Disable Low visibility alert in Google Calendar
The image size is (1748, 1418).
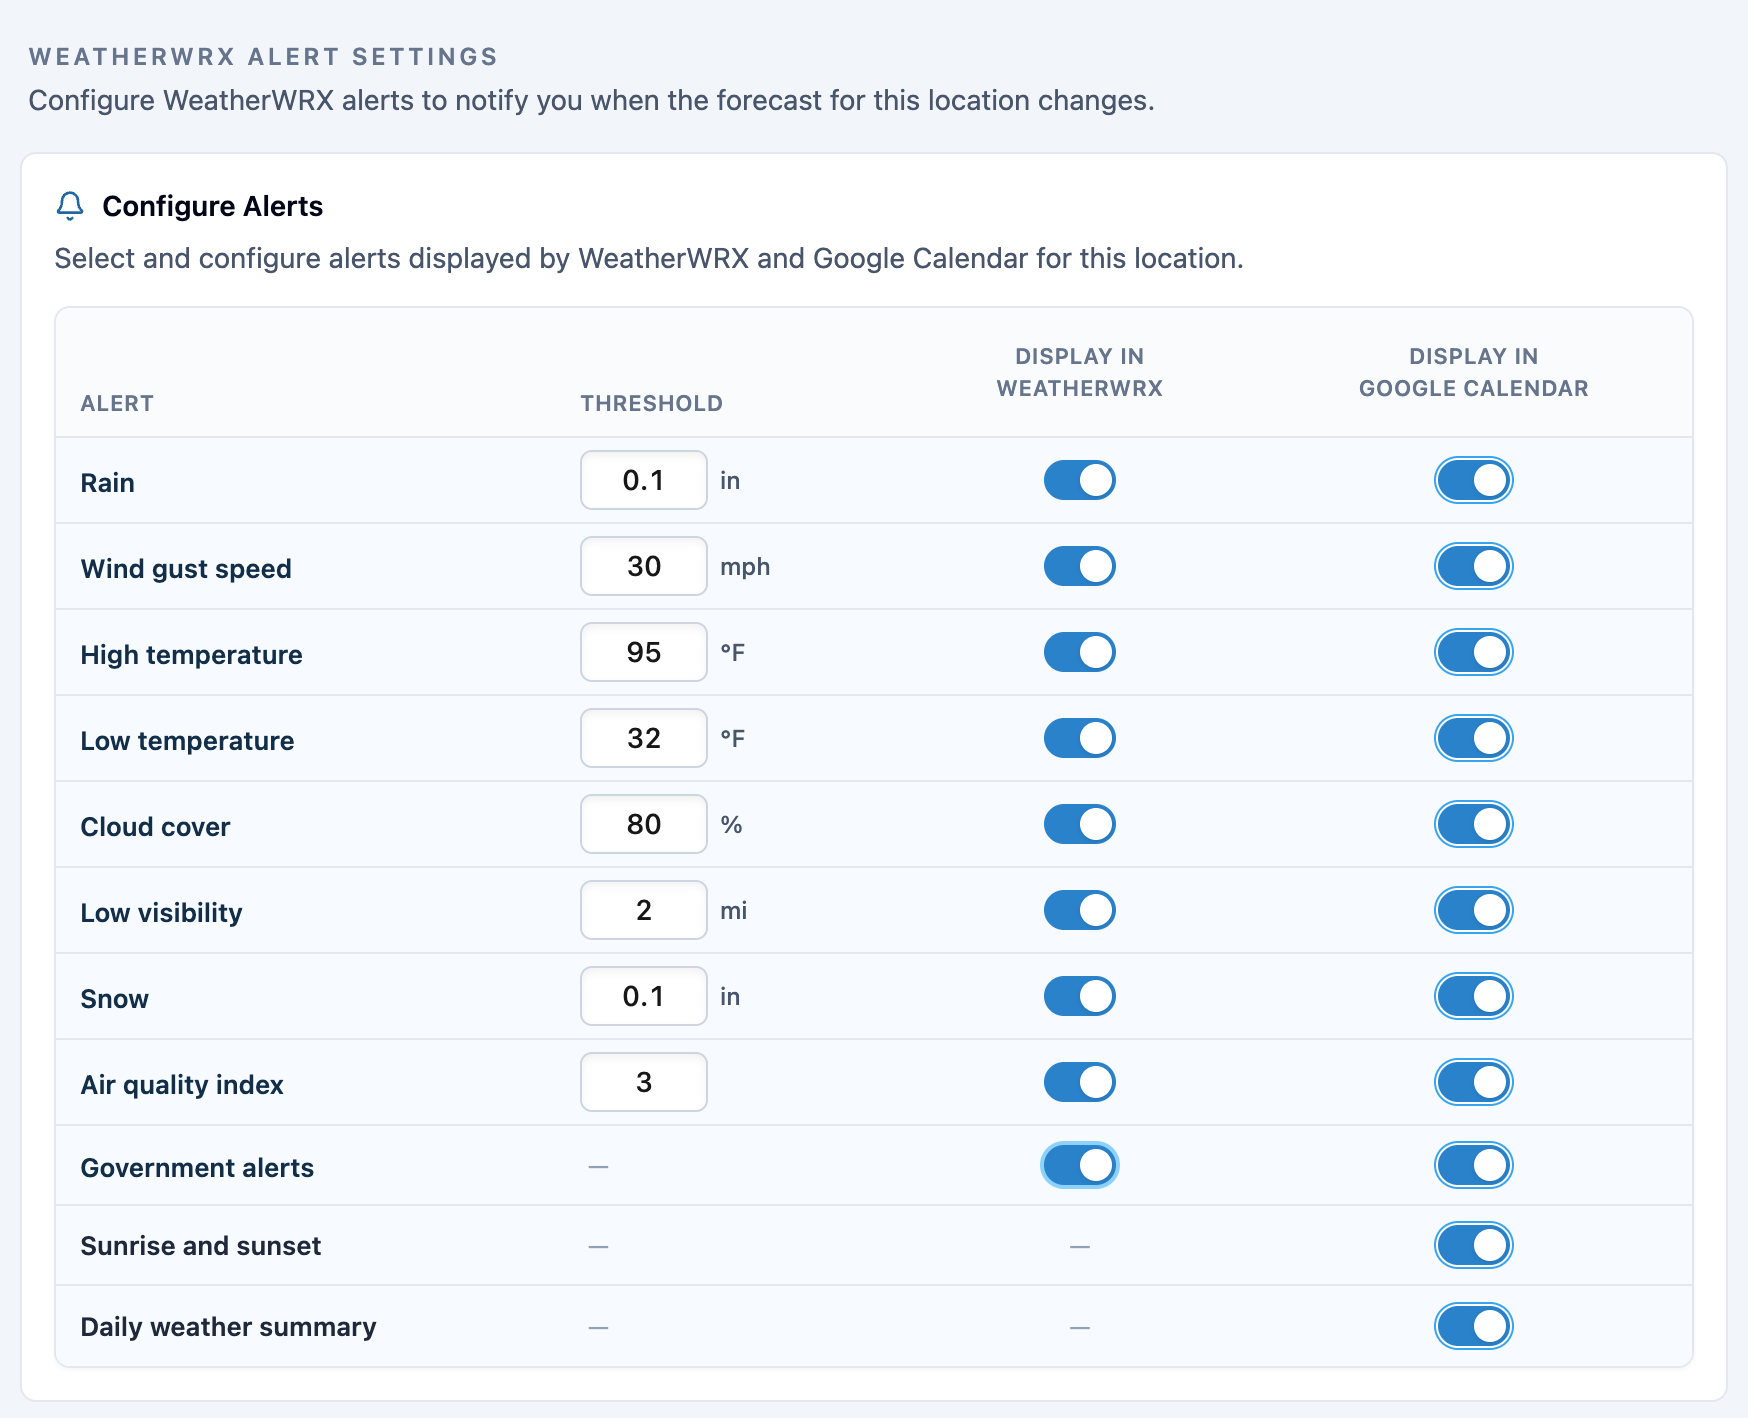tap(1473, 910)
